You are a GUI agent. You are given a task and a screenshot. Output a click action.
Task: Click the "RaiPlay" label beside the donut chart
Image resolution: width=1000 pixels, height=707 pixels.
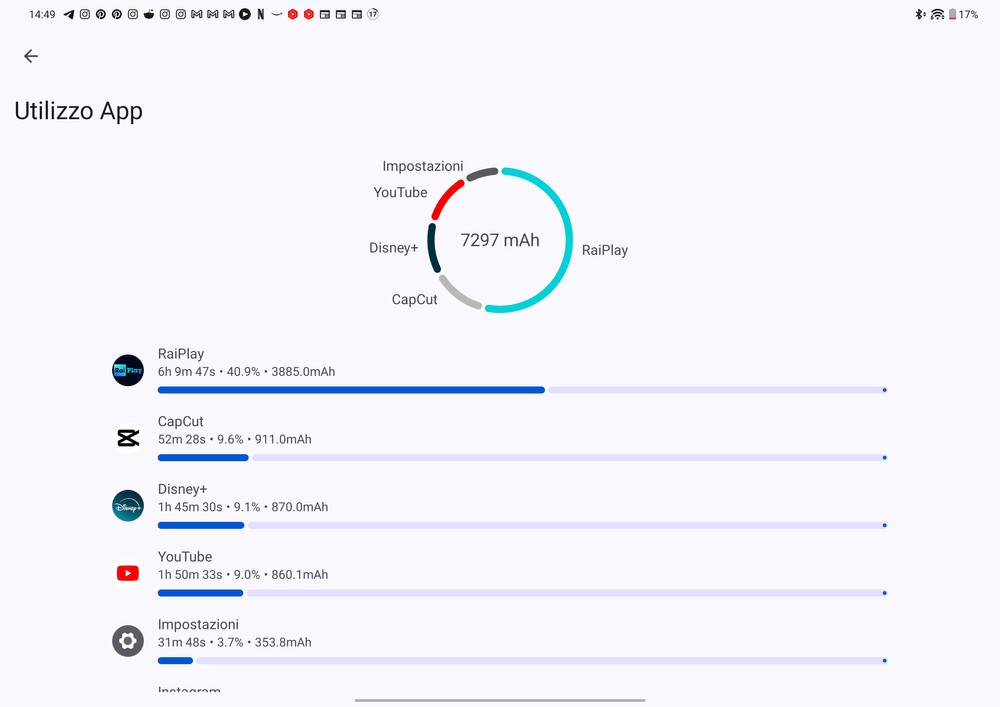605,250
